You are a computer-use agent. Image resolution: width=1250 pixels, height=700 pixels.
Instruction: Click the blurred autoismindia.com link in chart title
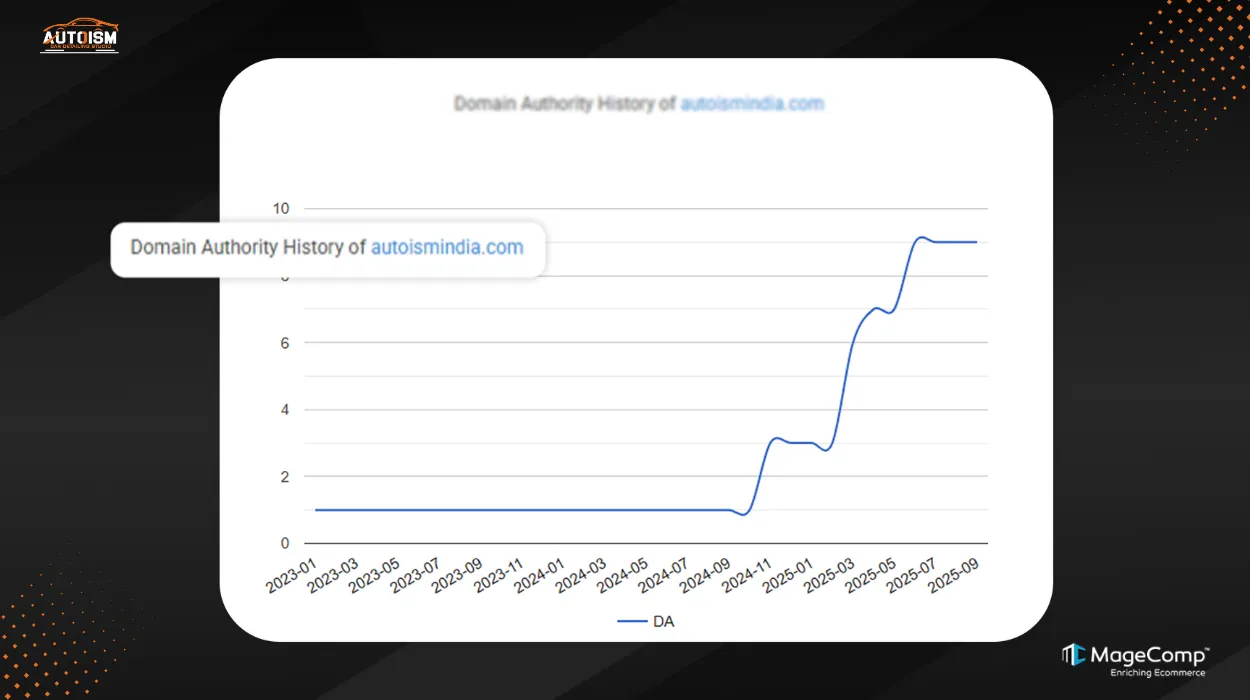click(752, 104)
